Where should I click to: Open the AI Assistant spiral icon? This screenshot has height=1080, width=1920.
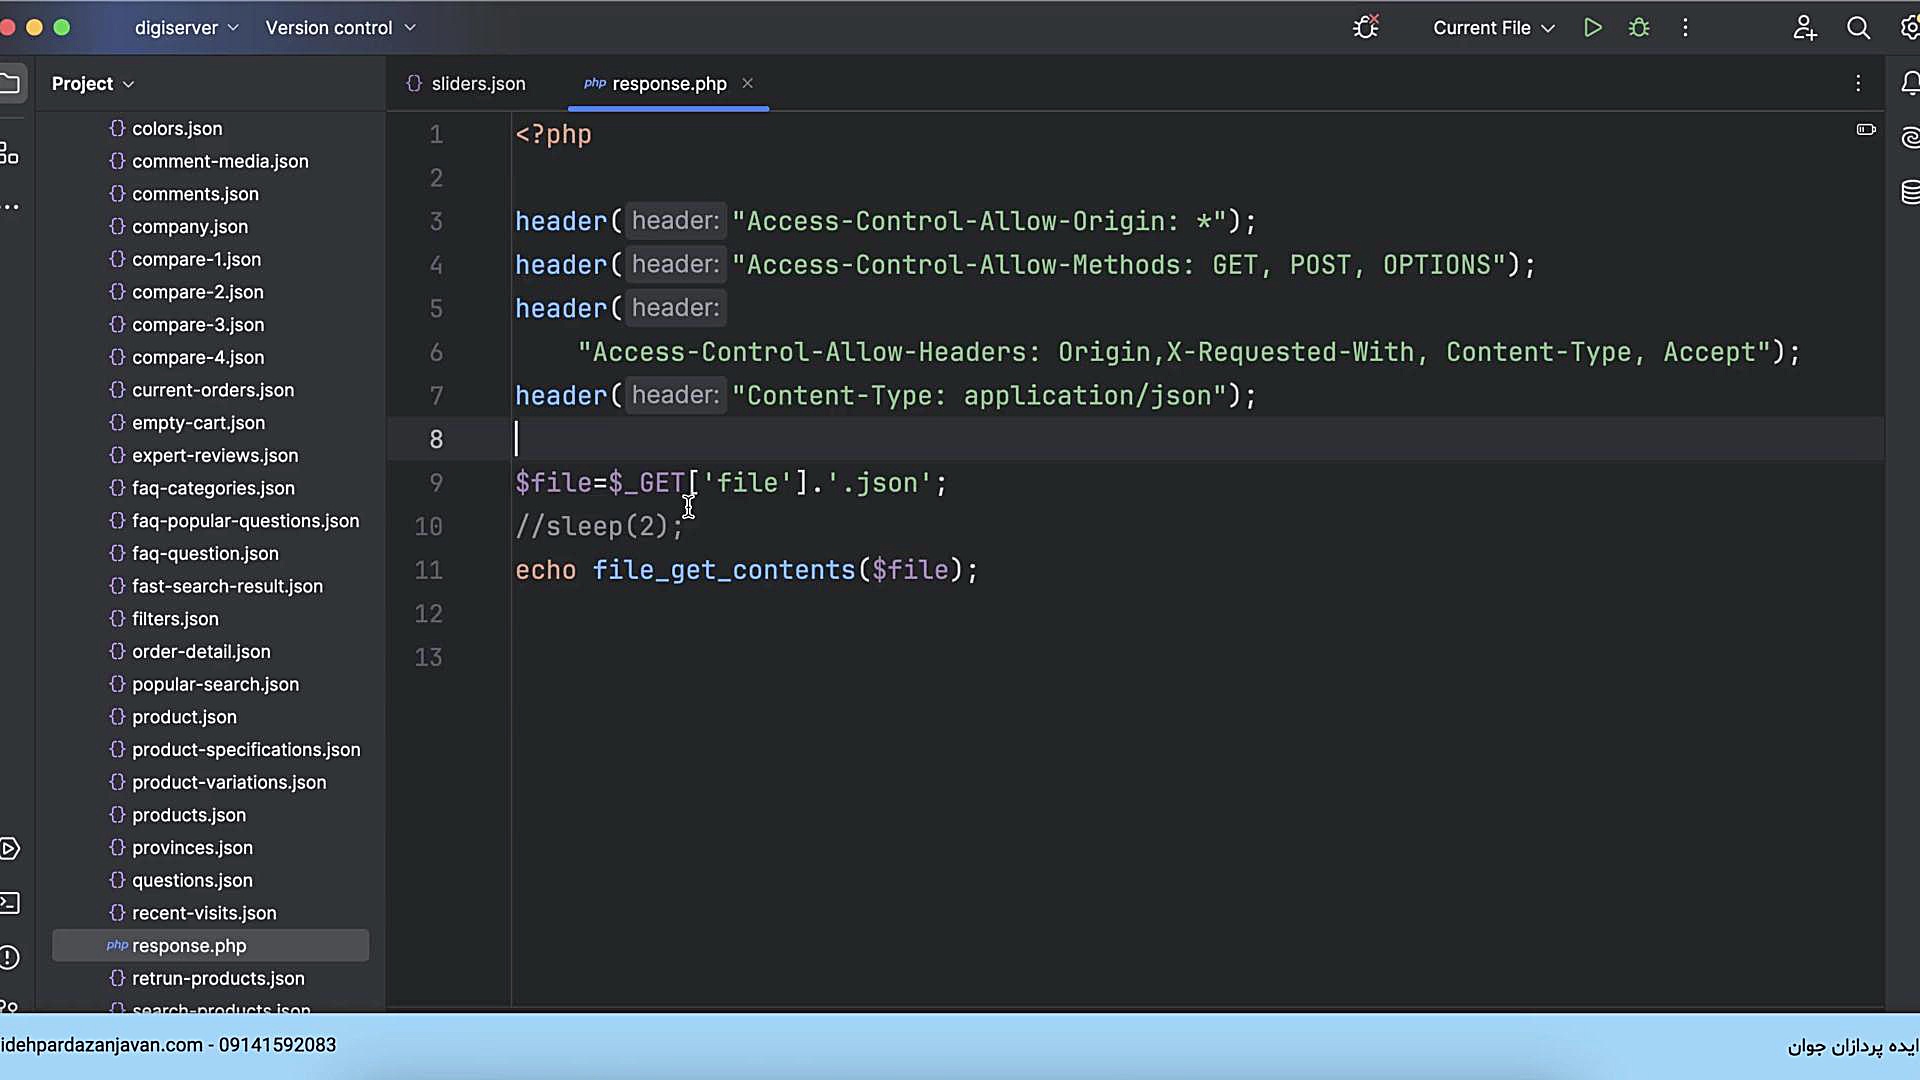click(x=1910, y=138)
